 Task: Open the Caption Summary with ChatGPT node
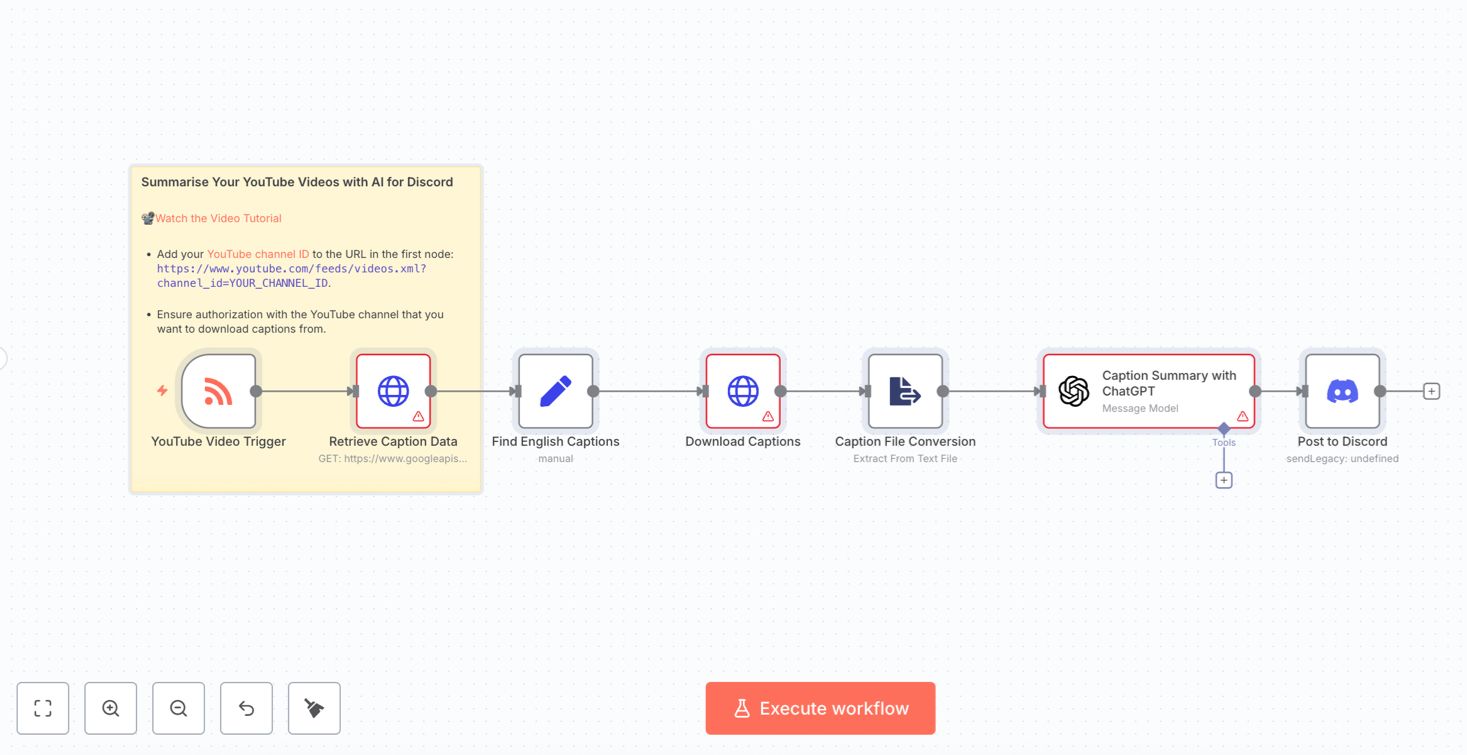pos(1149,391)
